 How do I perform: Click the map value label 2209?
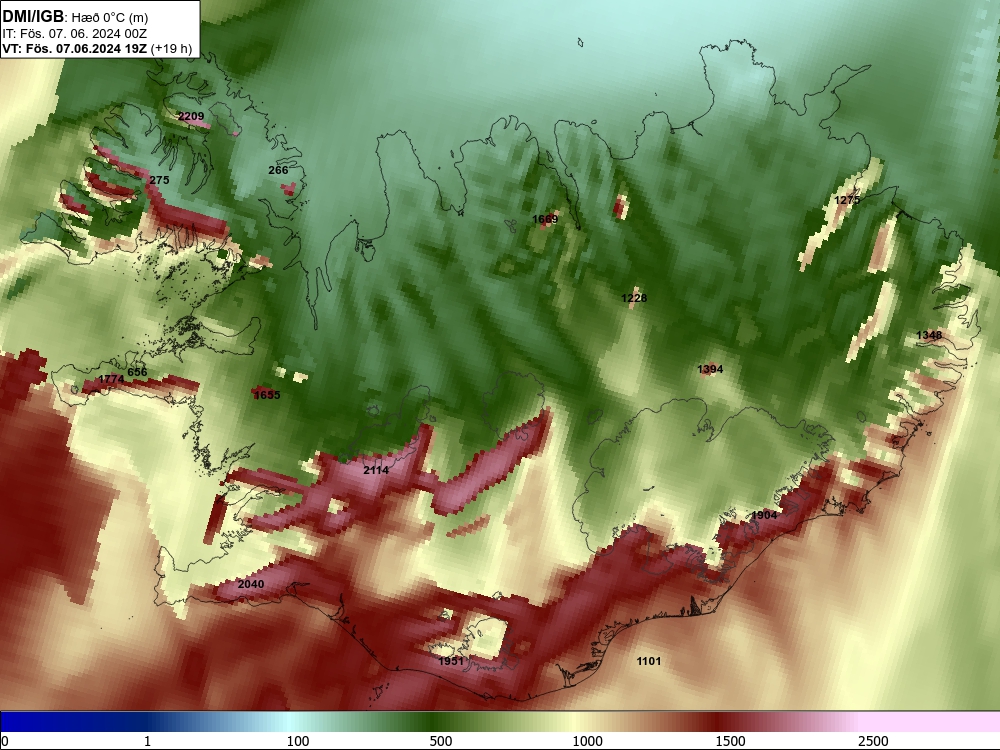(x=191, y=116)
